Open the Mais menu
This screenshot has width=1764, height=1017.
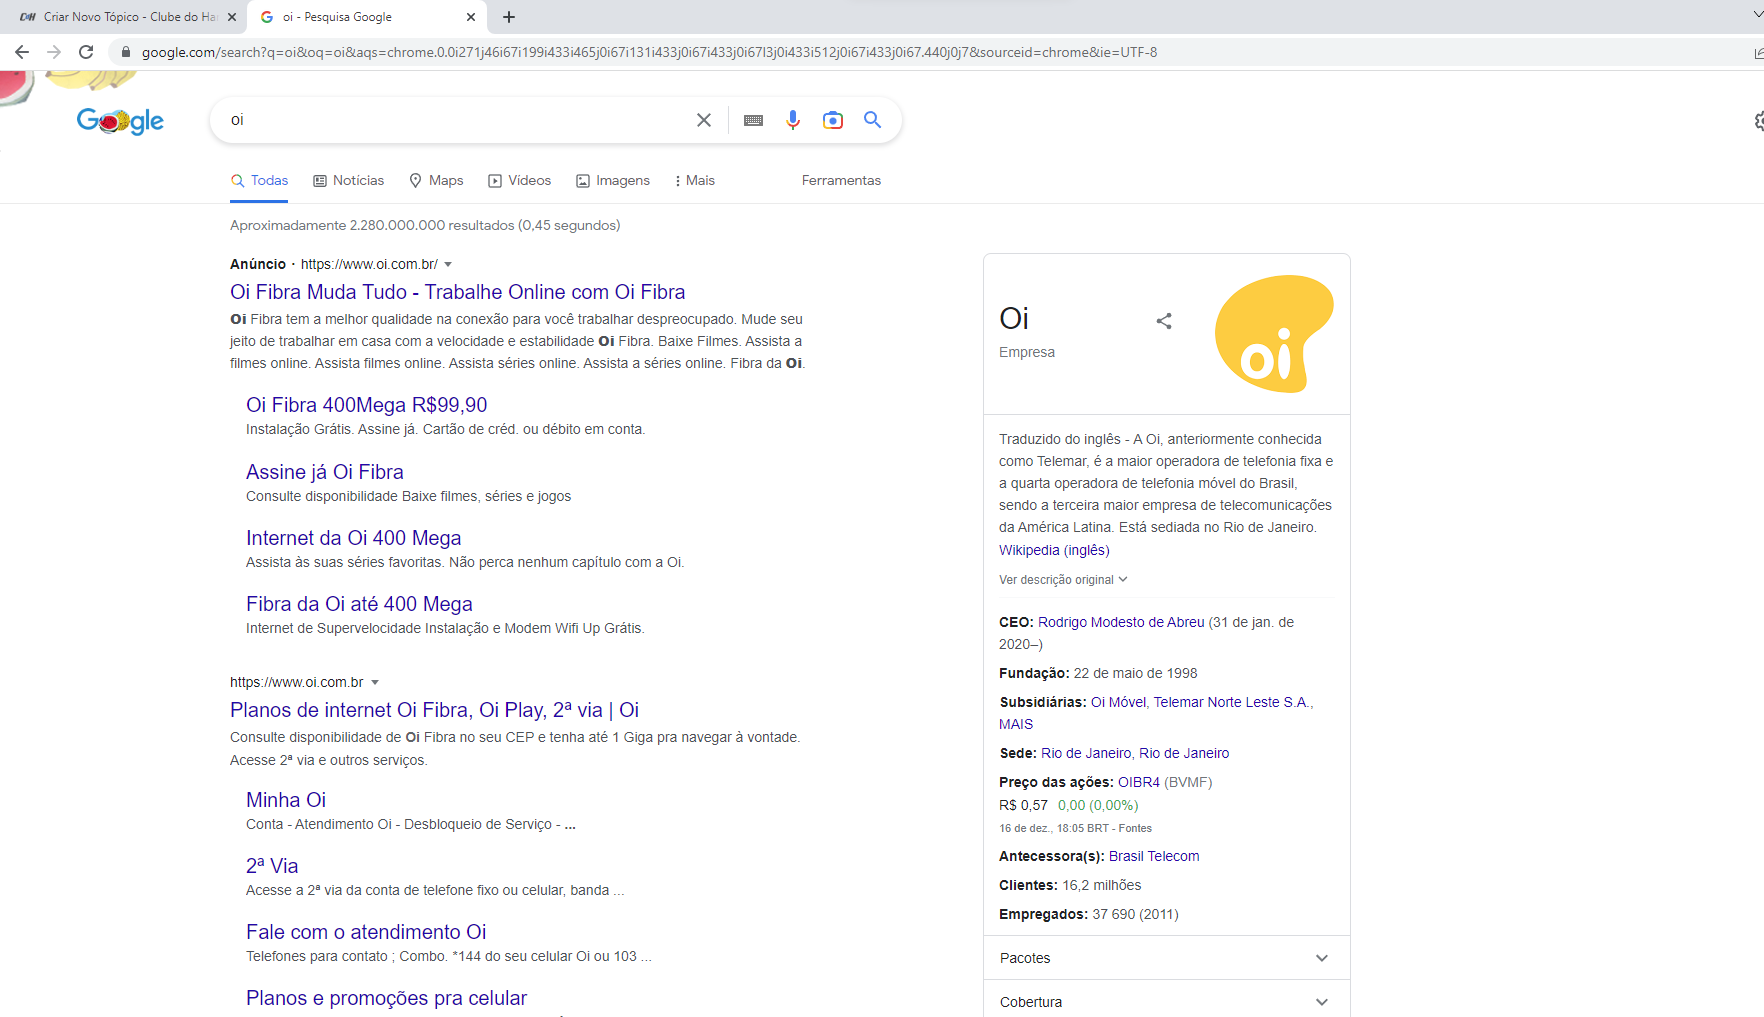point(695,180)
